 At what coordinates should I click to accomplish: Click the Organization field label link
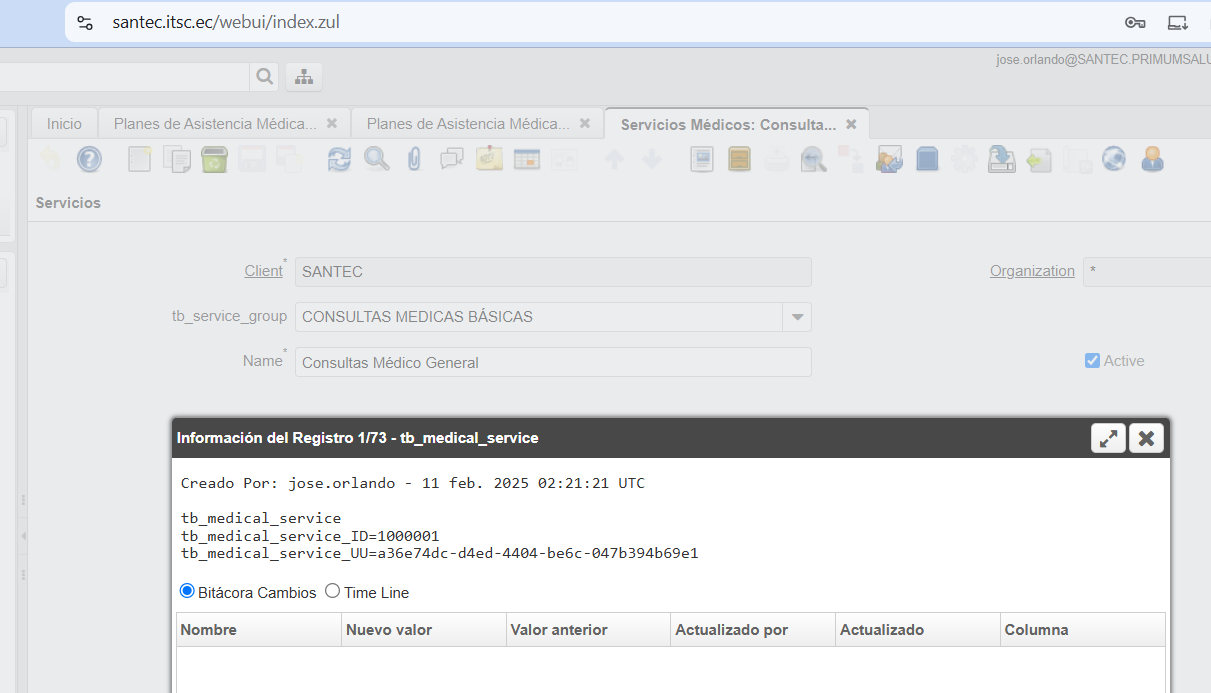pos(1032,271)
